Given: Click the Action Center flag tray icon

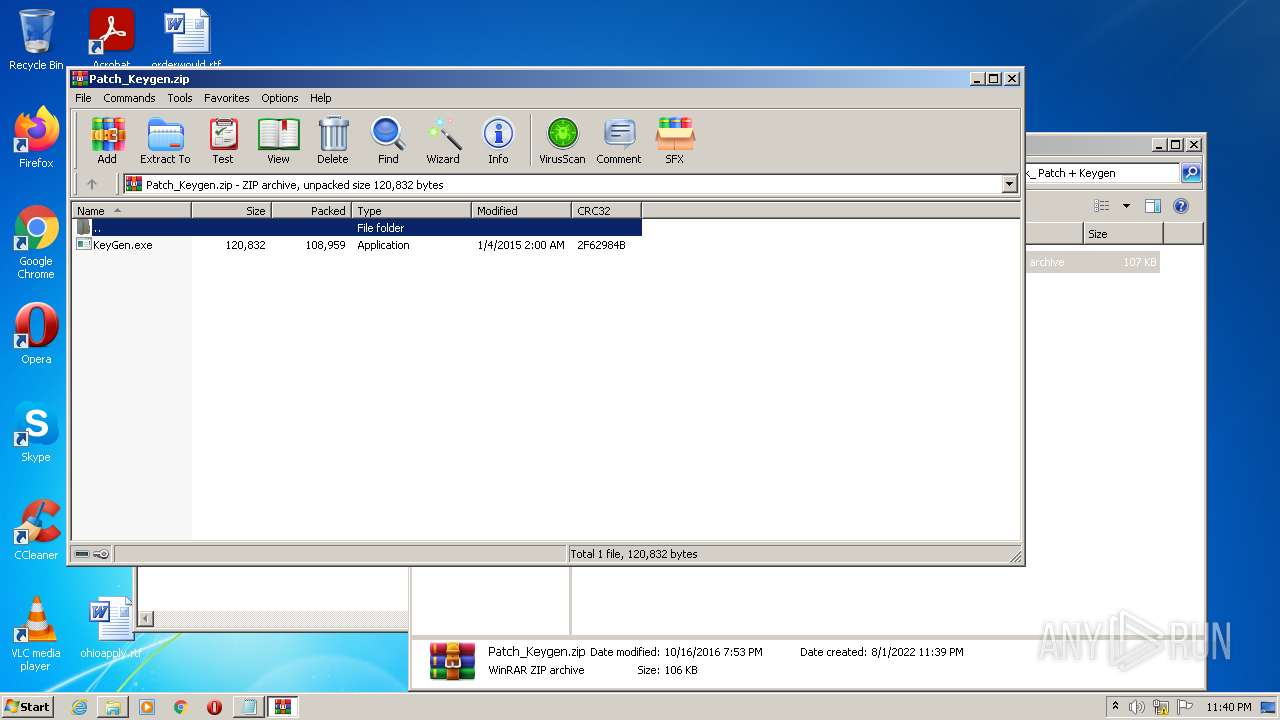Looking at the screenshot, I should [x=1184, y=707].
